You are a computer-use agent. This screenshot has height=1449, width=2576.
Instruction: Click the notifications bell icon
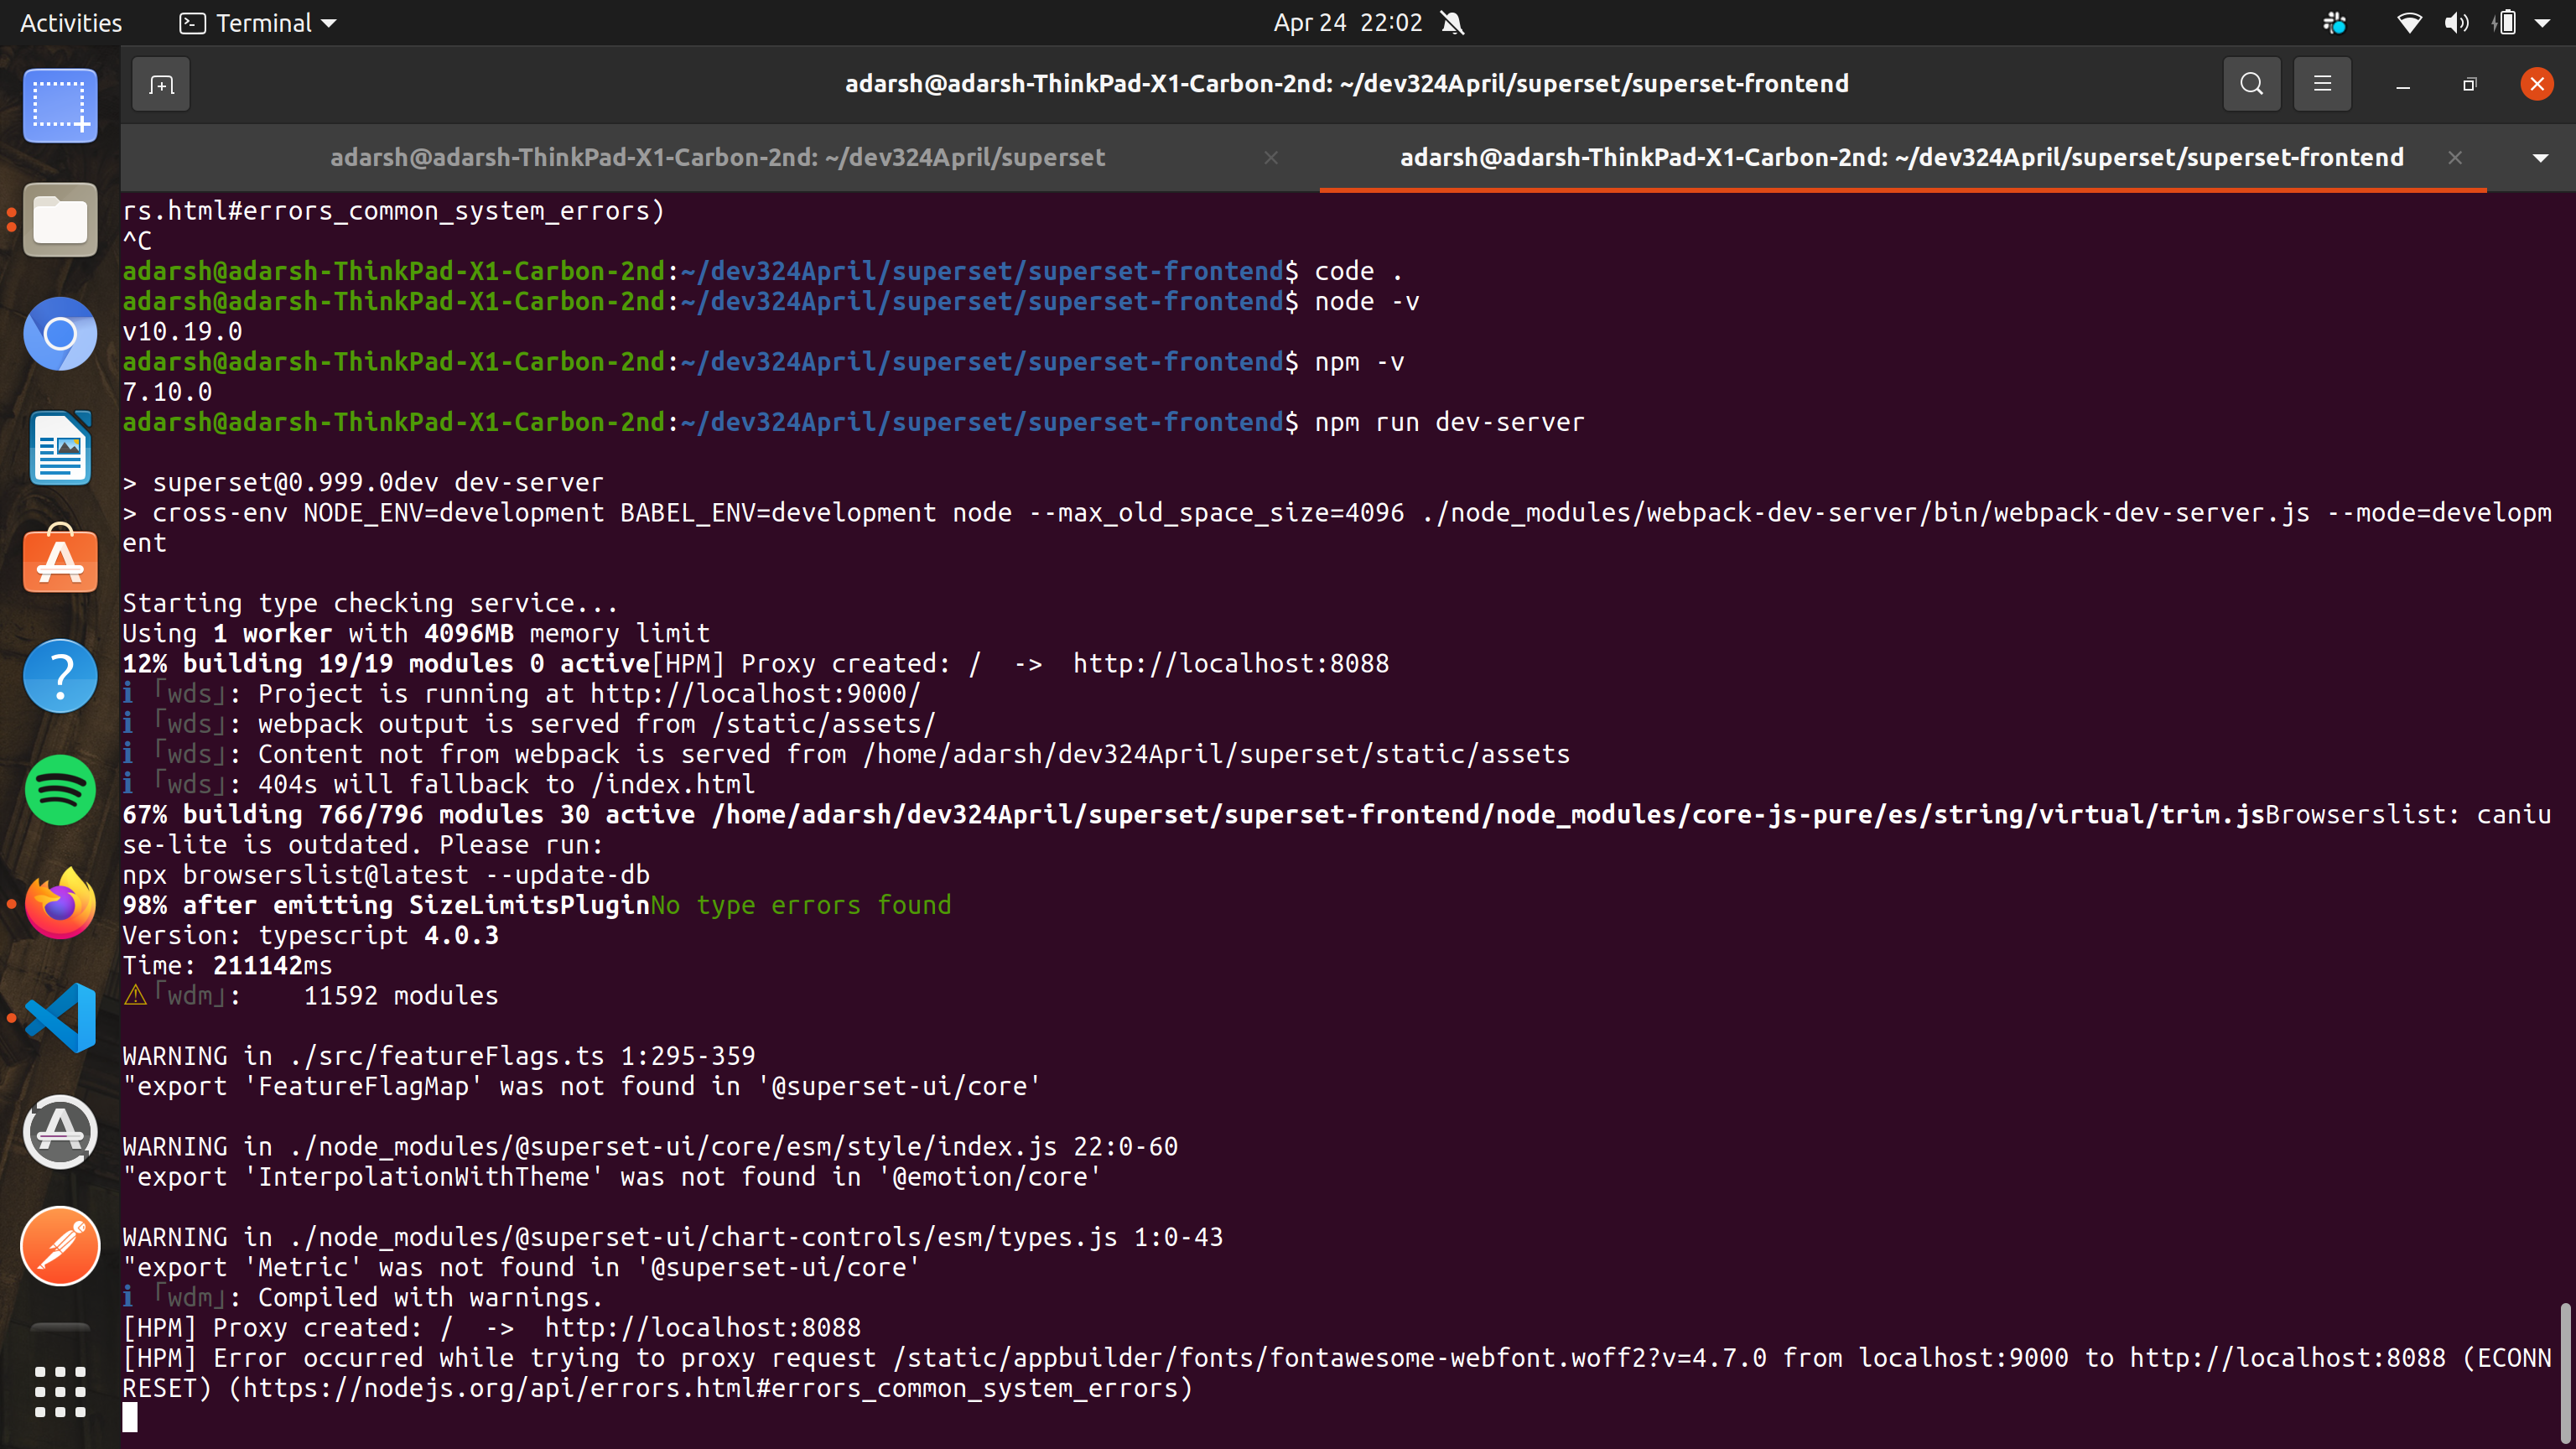(x=1453, y=23)
